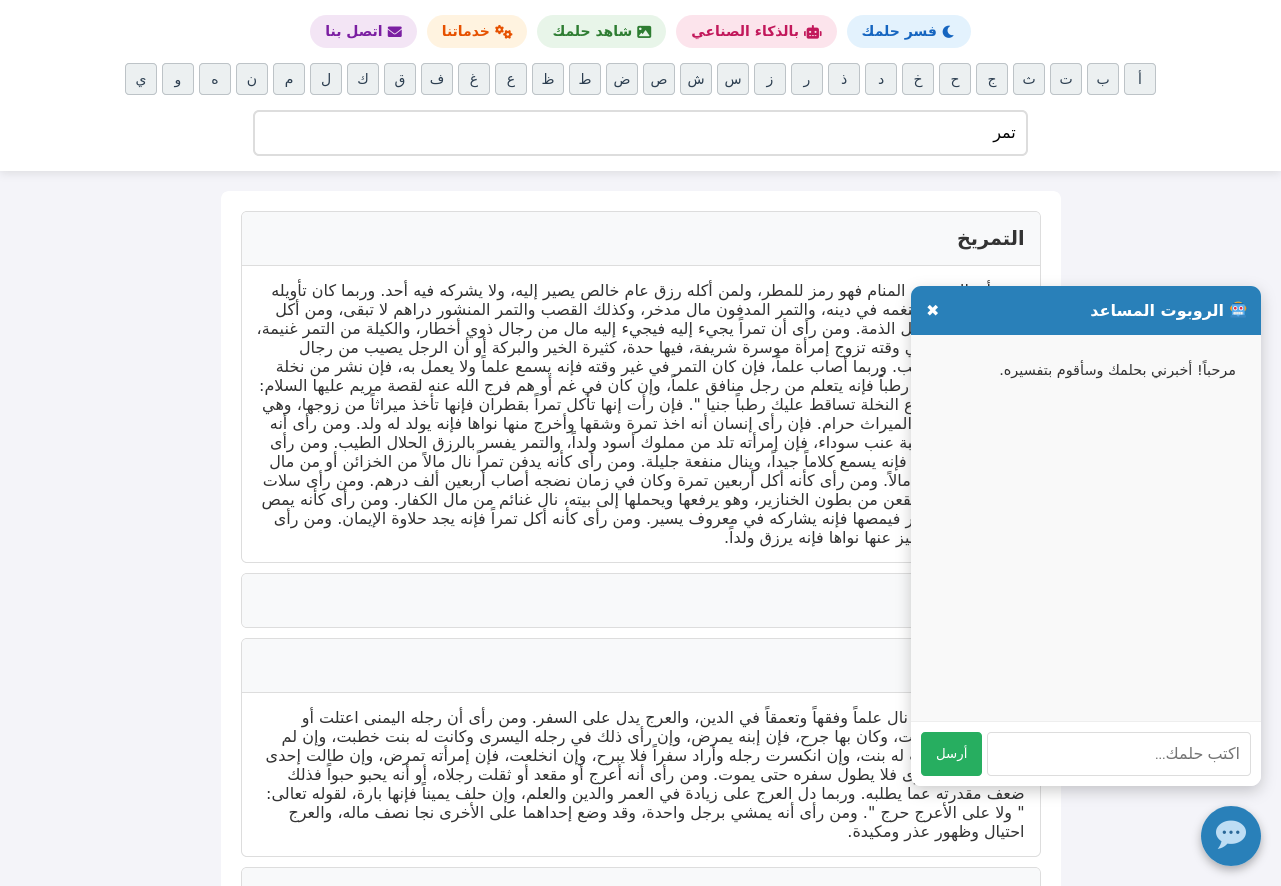The width and height of the screenshot is (1281, 886).
Task: Click the بالذكاء الصناعي navigation tab
Action: click(x=756, y=31)
